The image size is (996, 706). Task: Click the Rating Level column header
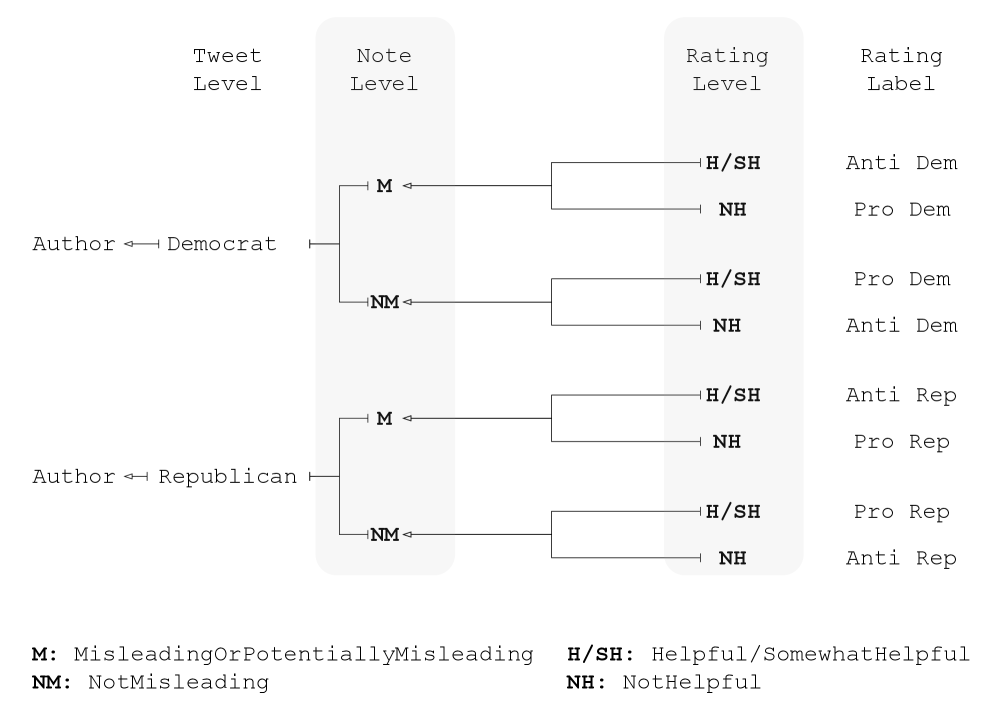pos(733,70)
